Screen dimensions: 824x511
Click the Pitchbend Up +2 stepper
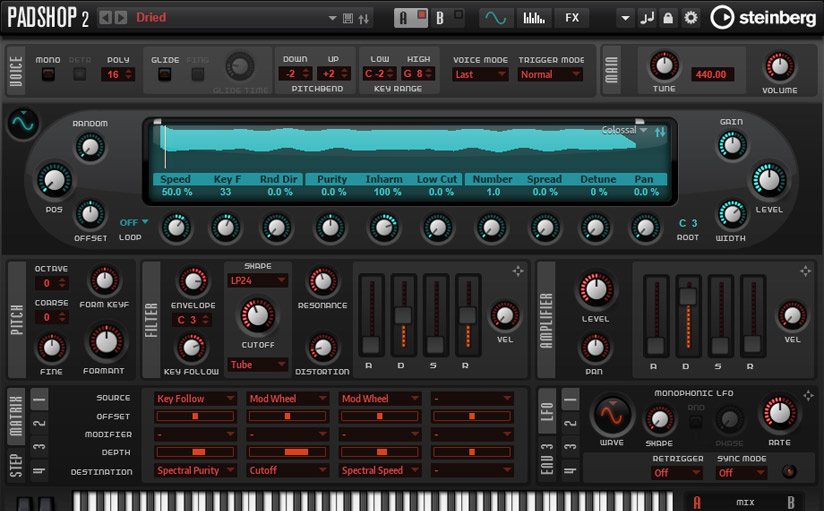click(x=335, y=74)
